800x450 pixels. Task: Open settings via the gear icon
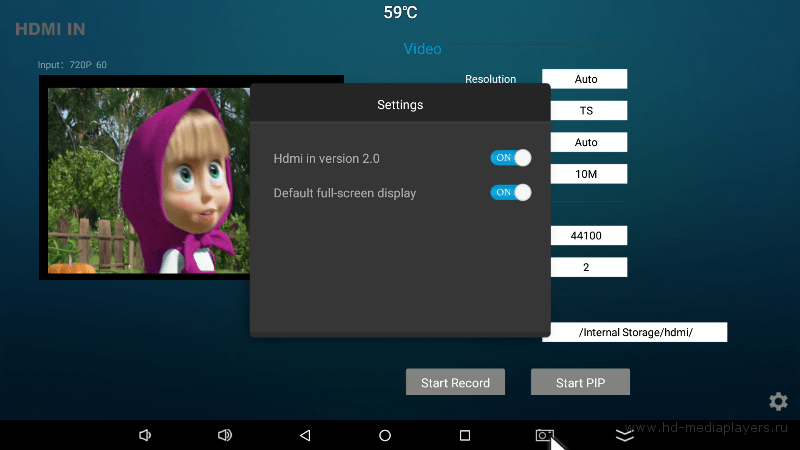(778, 402)
